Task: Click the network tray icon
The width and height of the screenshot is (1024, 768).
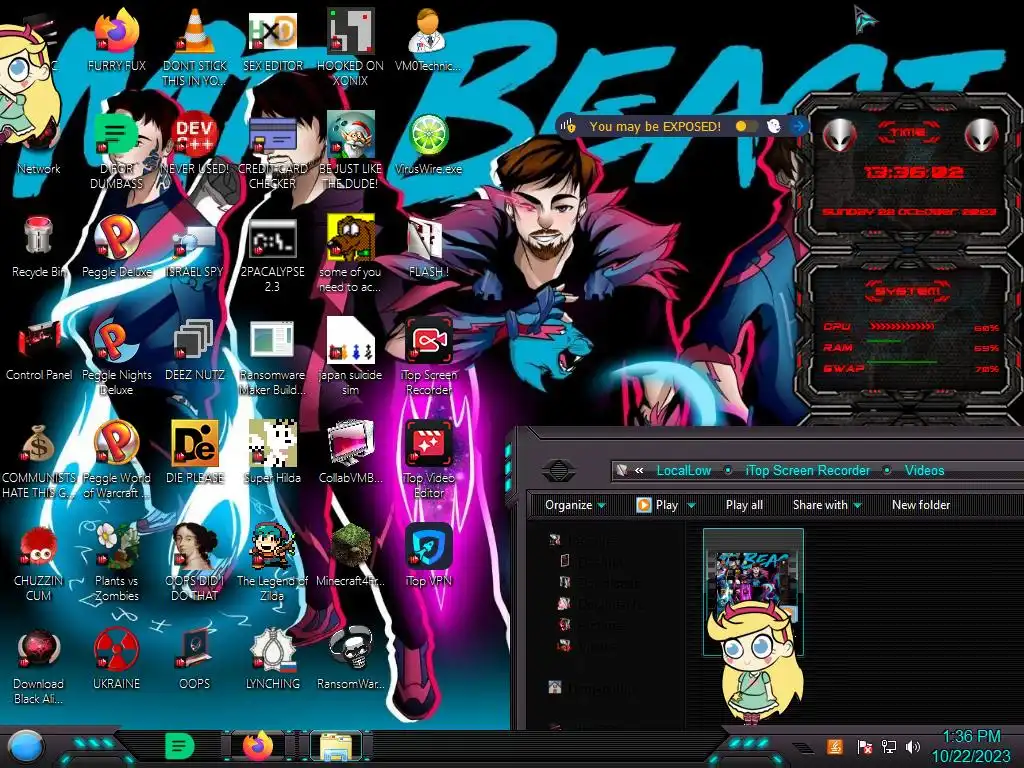Action: 888,746
